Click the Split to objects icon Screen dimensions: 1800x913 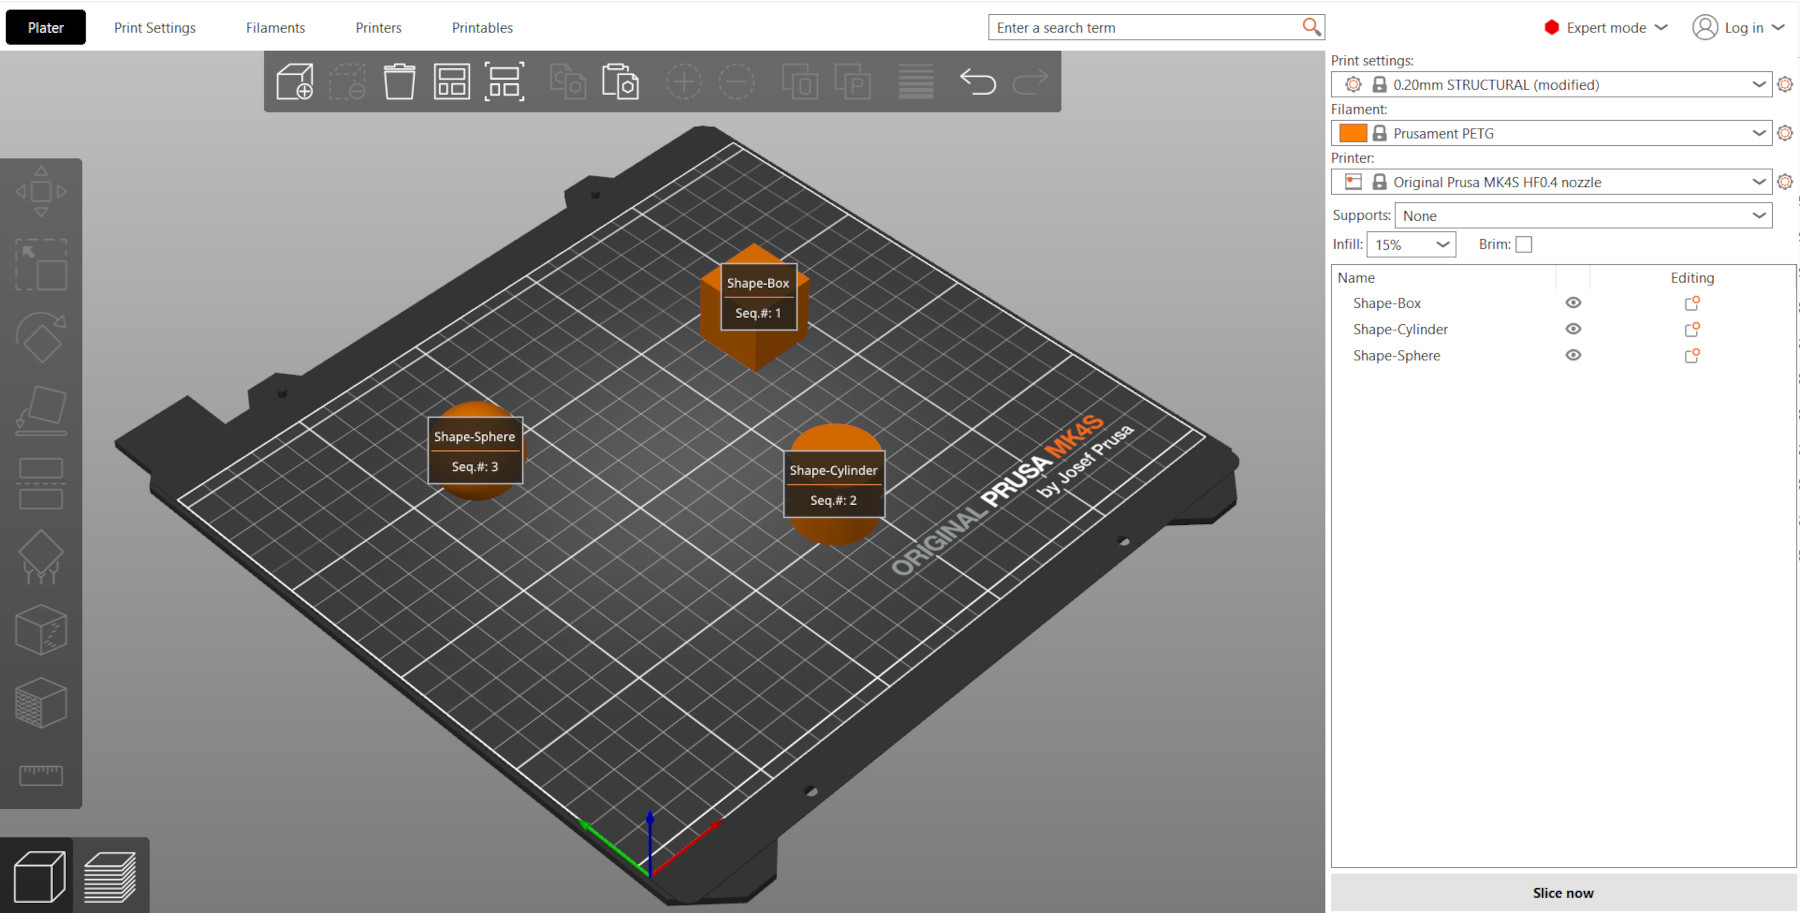800,82
